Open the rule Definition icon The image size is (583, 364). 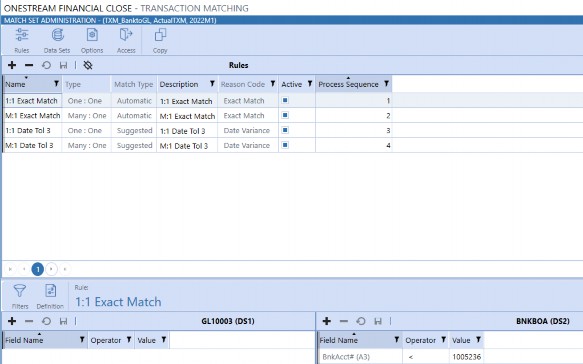[50, 296]
